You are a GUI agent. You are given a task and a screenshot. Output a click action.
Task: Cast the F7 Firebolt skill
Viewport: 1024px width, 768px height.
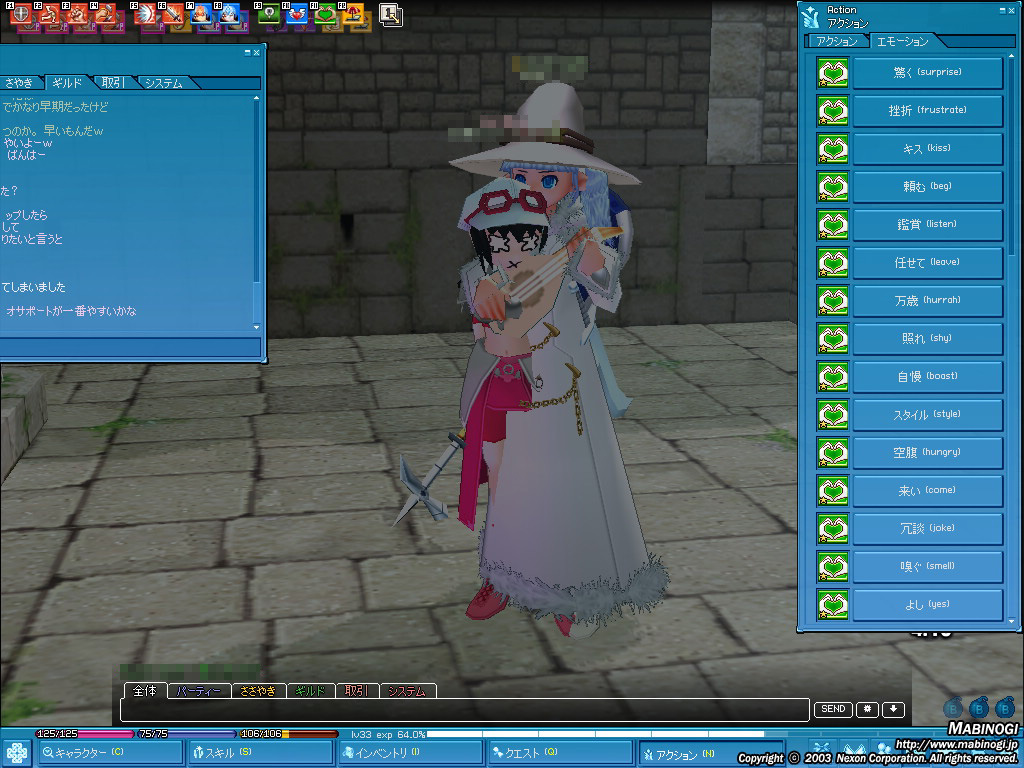coord(201,14)
